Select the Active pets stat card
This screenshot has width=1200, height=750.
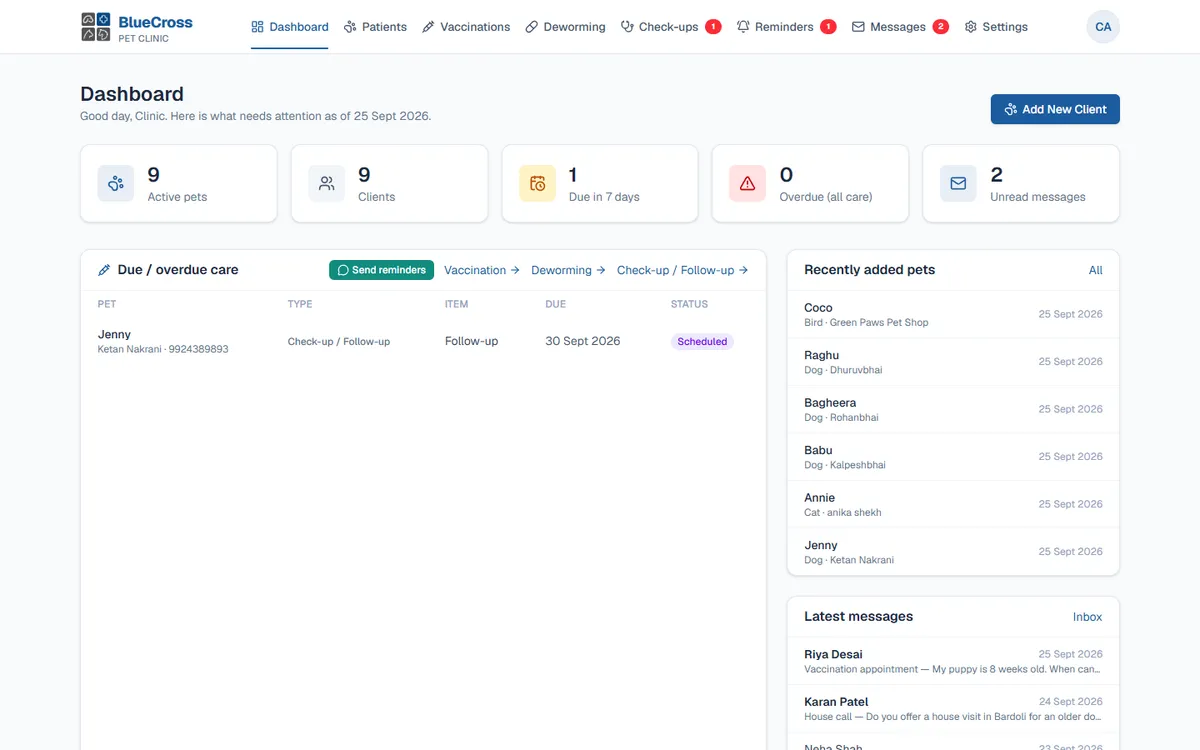pos(179,184)
